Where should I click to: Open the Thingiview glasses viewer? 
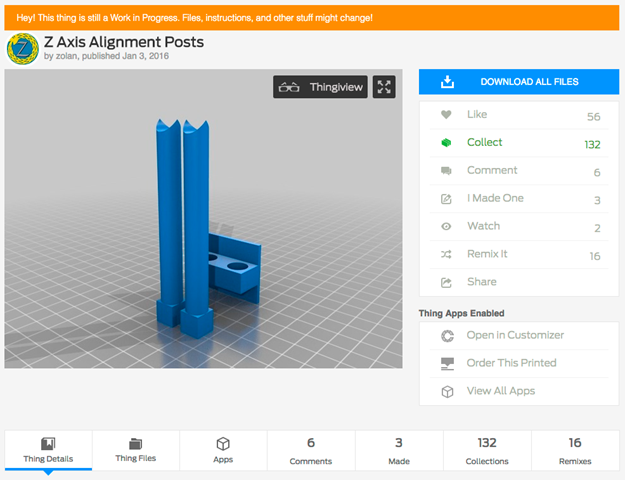point(320,87)
